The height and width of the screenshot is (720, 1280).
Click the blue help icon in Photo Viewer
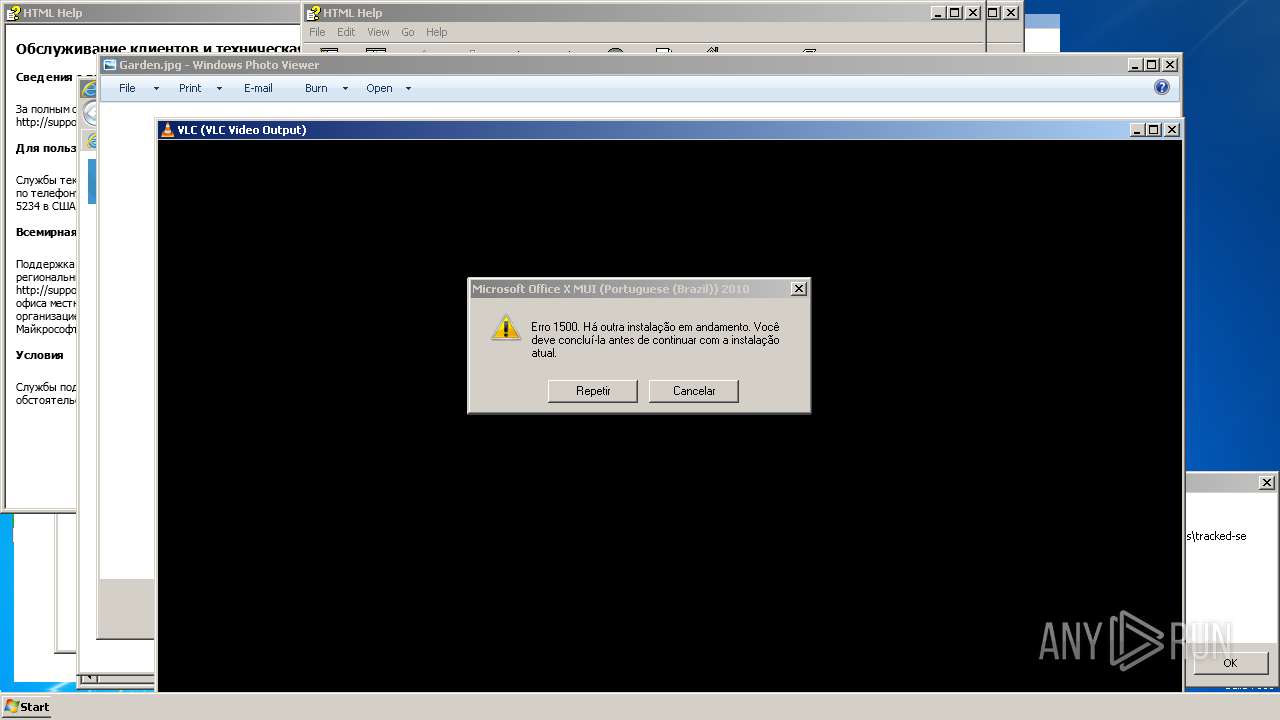pyautogui.click(x=1162, y=87)
